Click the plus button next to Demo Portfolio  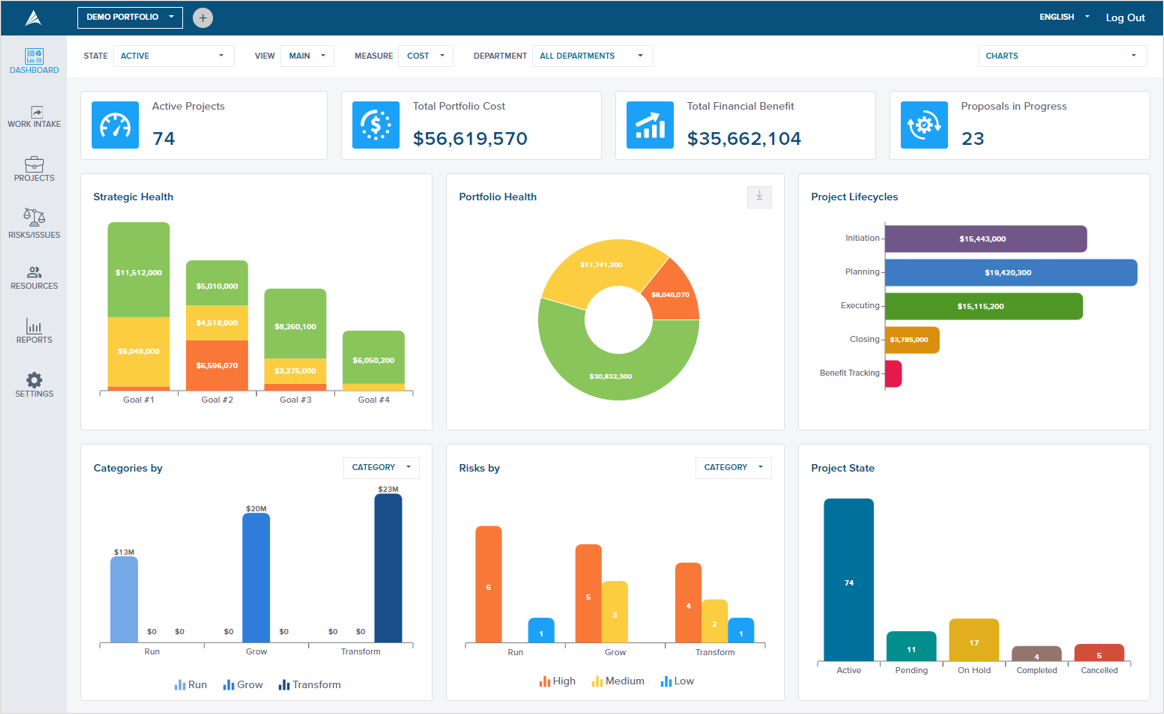(x=202, y=17)
